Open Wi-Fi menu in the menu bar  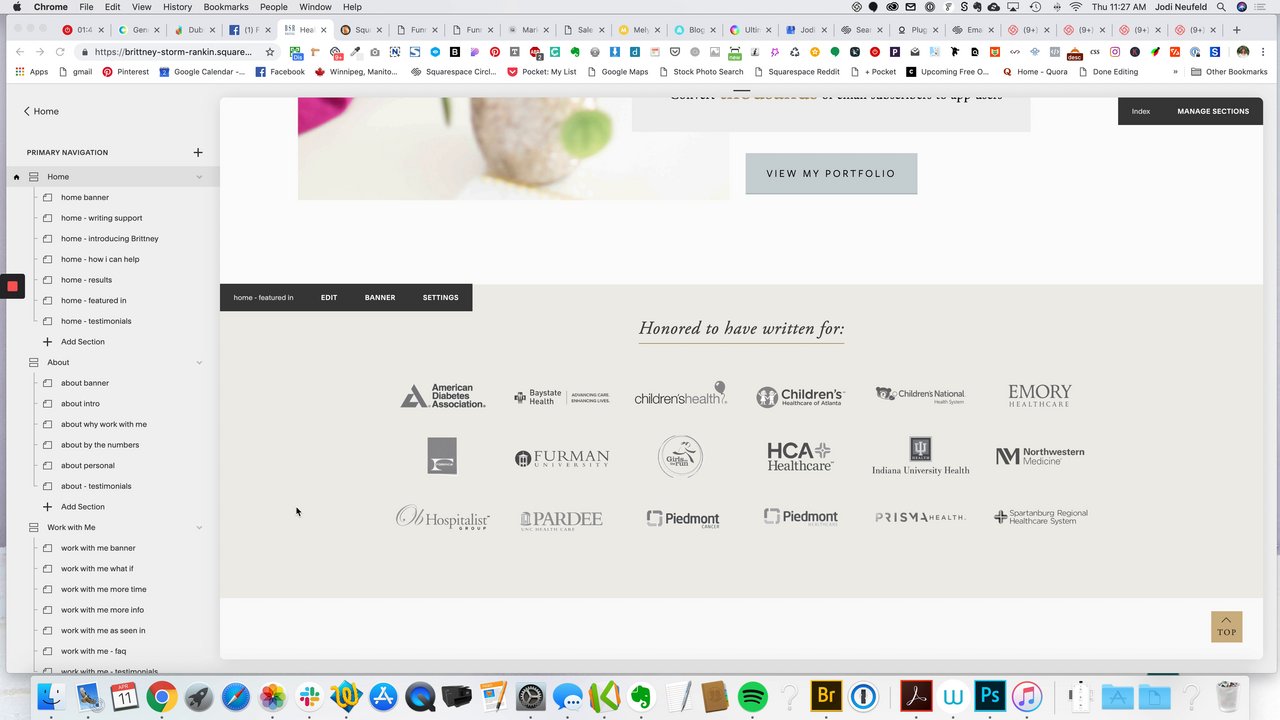[1075, 7]
